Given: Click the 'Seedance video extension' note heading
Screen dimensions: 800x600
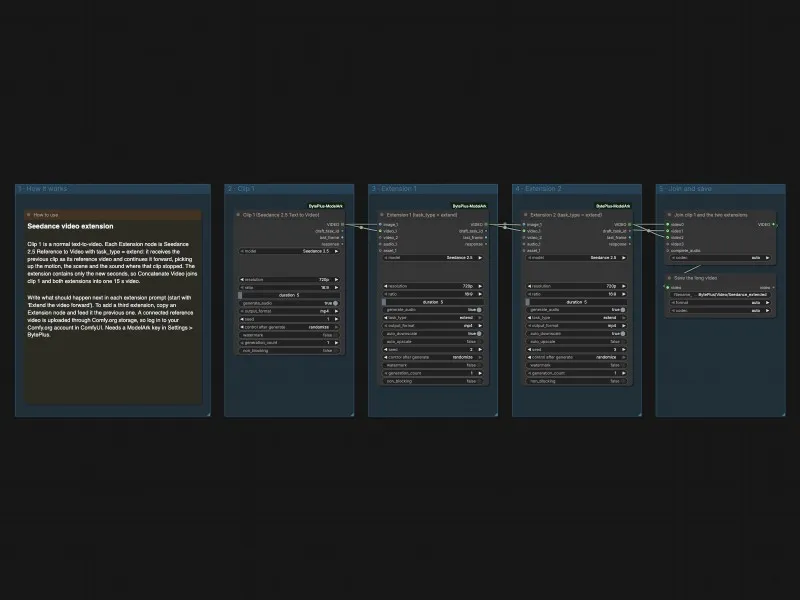Looking at the screenshot, I should point(70,226).
